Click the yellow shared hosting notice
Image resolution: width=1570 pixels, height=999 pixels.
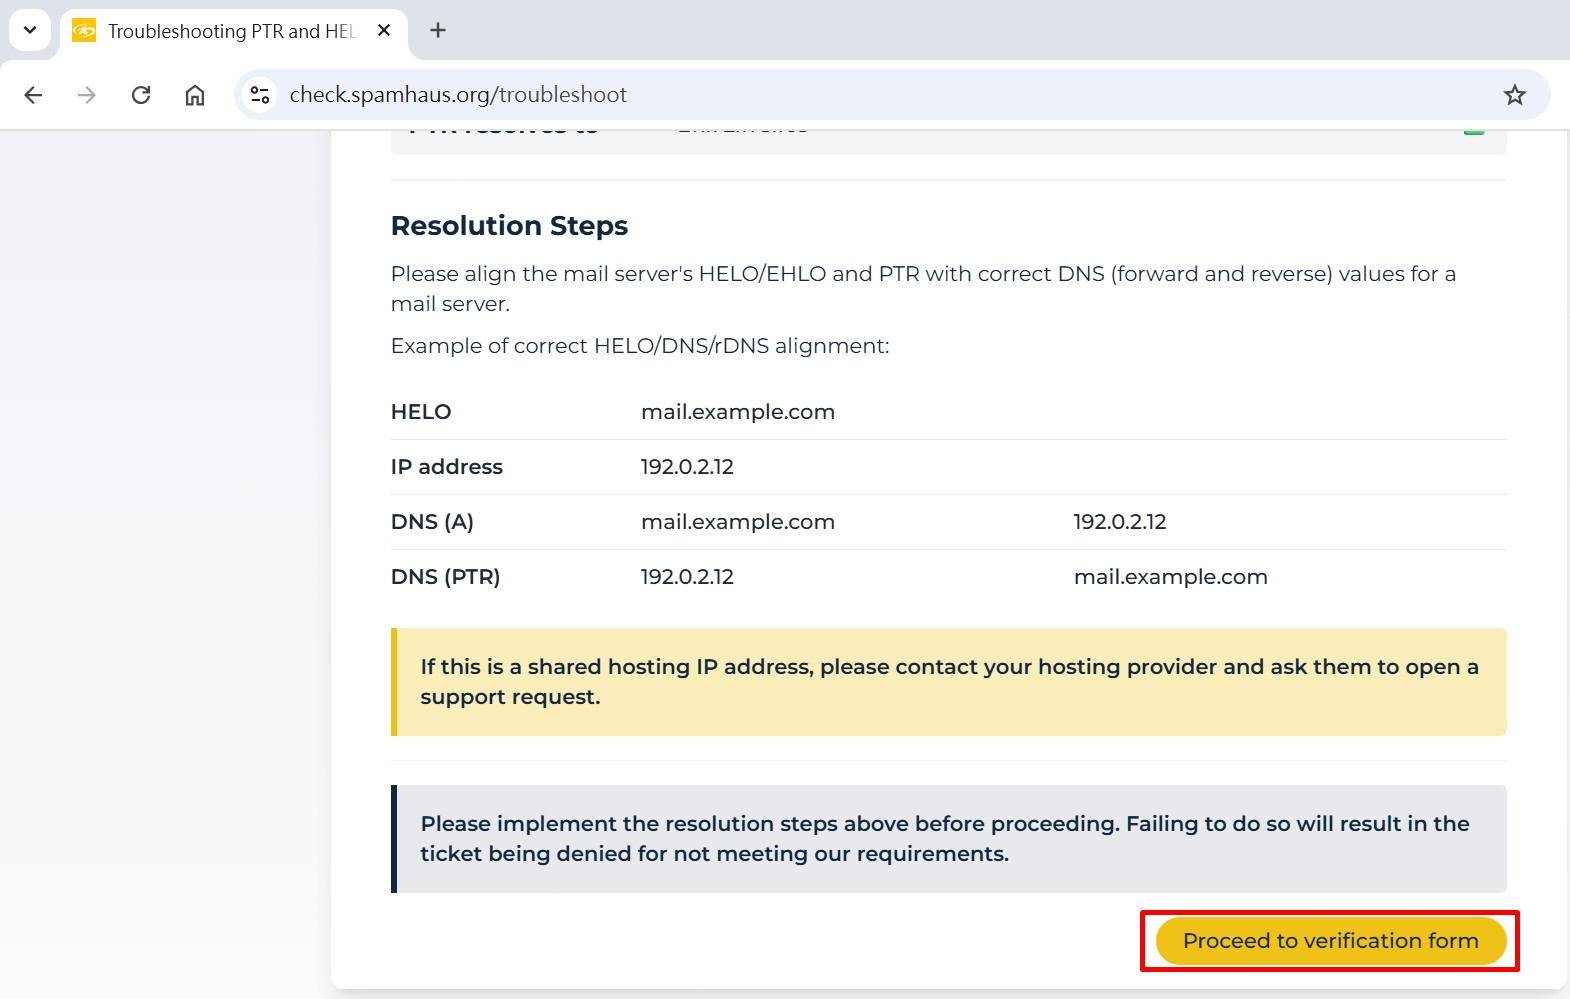point(948,682)
